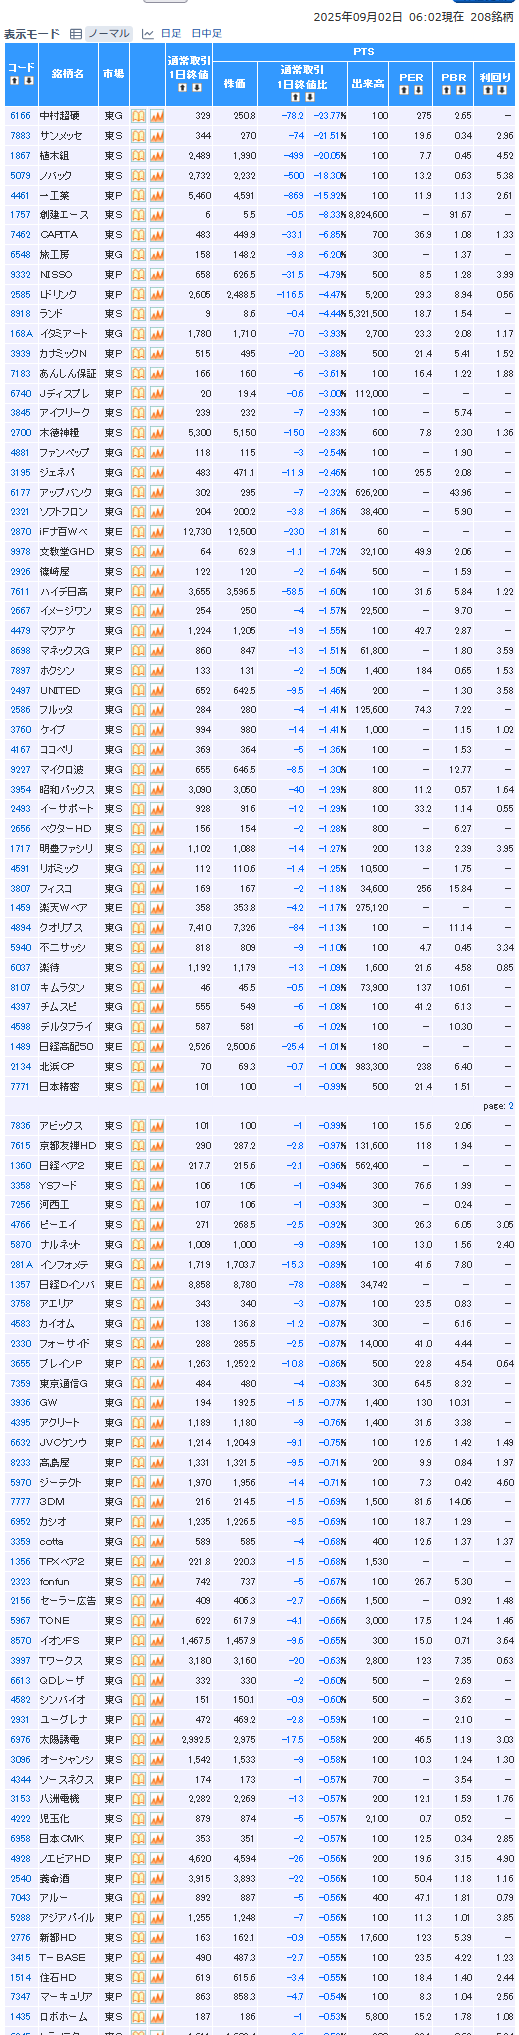Go to page 2 link
The image size is (519, 2035).
(x=510, y=1106)
